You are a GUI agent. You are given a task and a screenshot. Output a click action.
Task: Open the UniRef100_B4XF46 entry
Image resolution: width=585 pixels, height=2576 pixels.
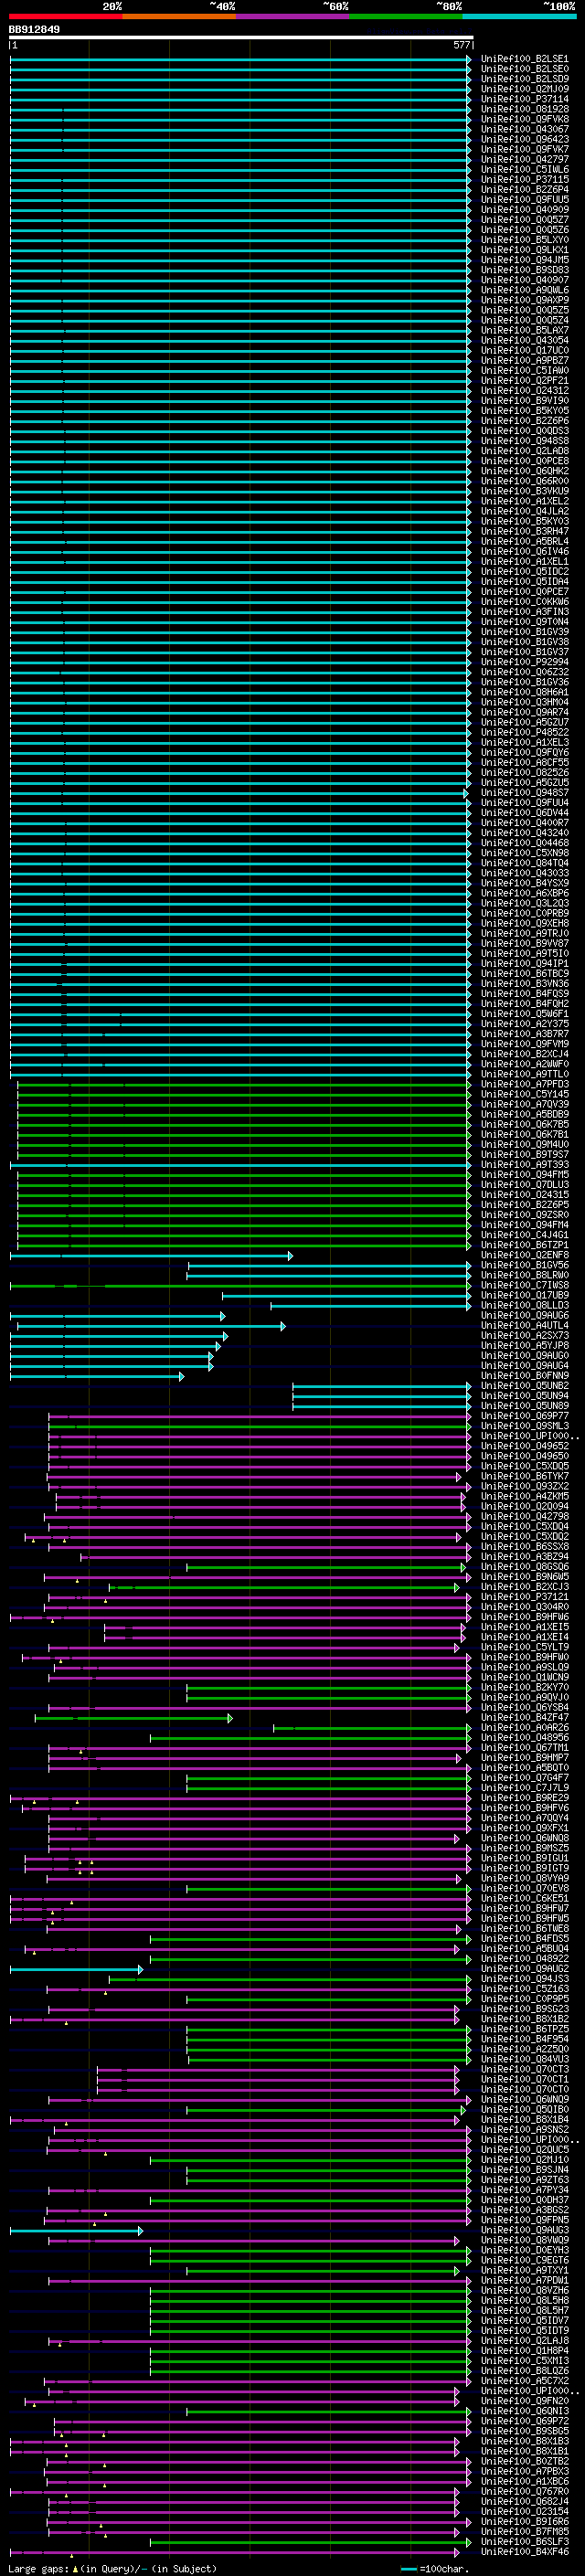(x=524, y=2552)
